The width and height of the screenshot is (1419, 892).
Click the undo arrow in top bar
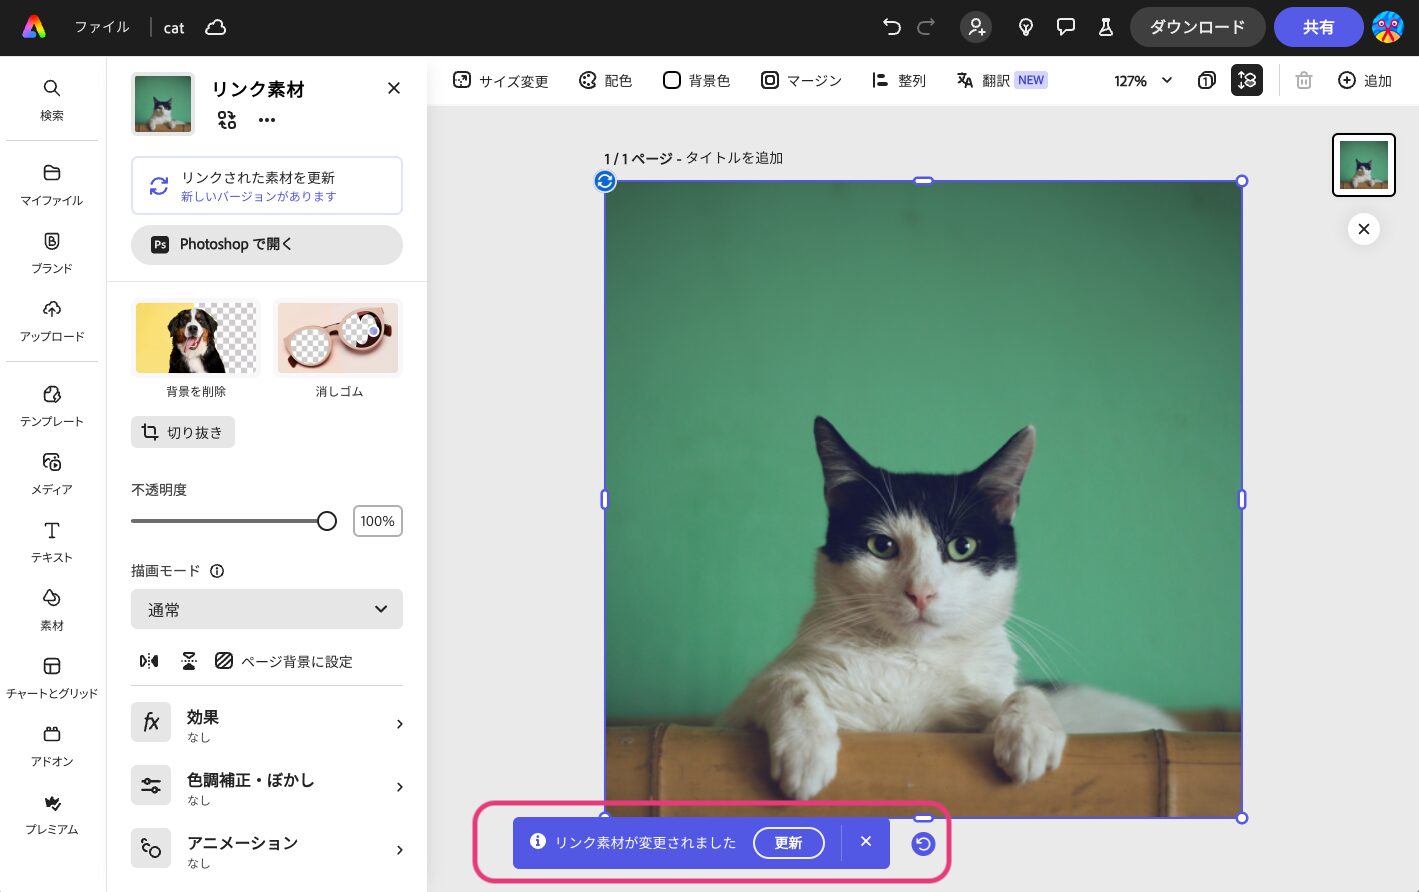pyautogui.click(x=891, y=27)
